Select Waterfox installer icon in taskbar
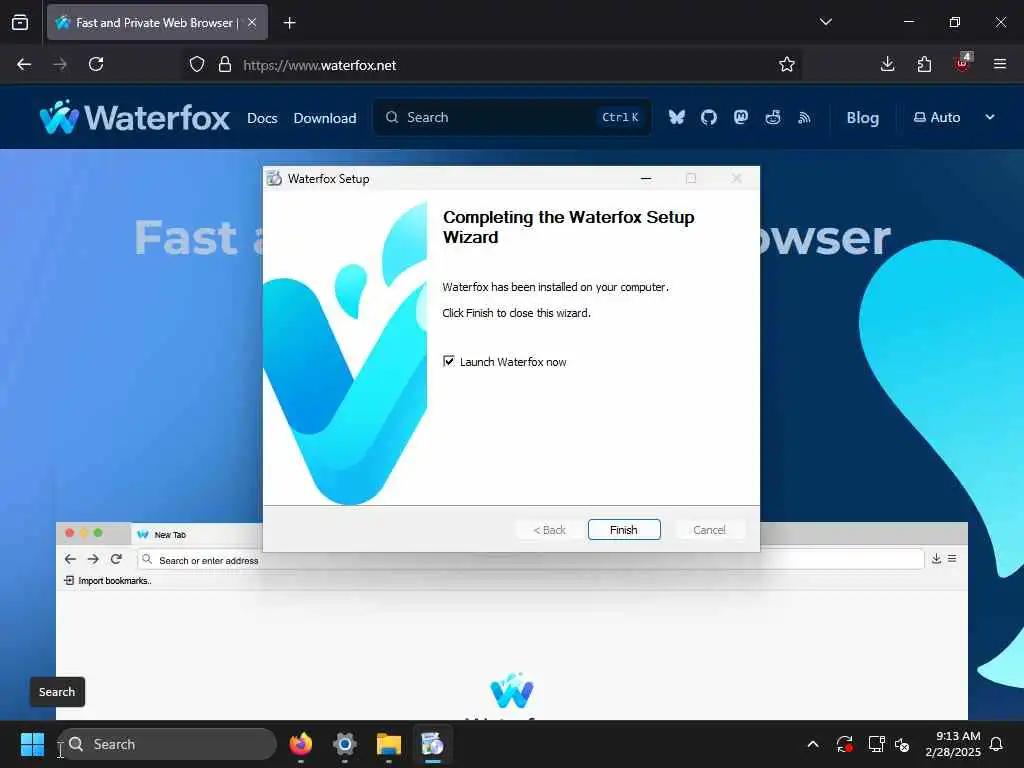 432,744
